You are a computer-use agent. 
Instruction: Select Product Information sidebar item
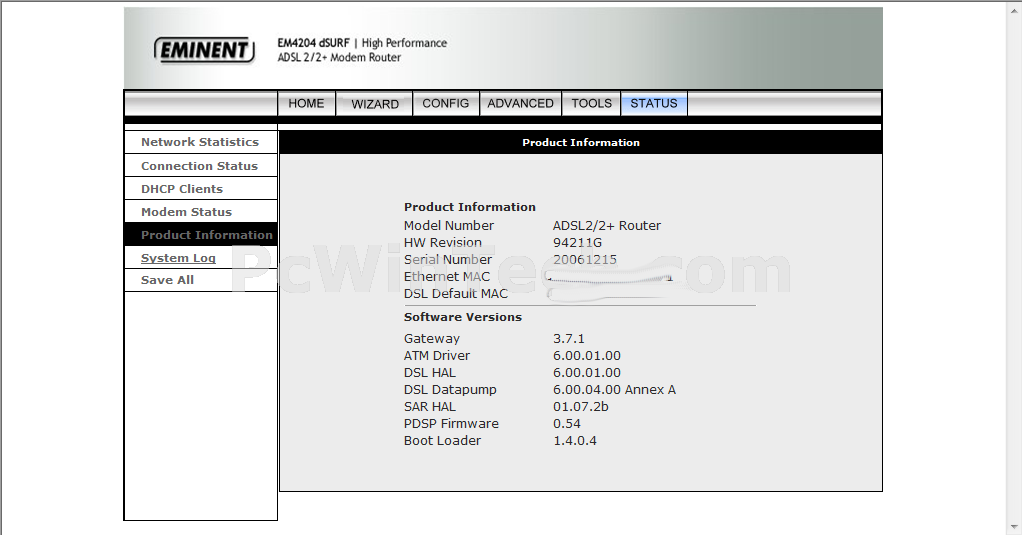click(x=200, y=235)
